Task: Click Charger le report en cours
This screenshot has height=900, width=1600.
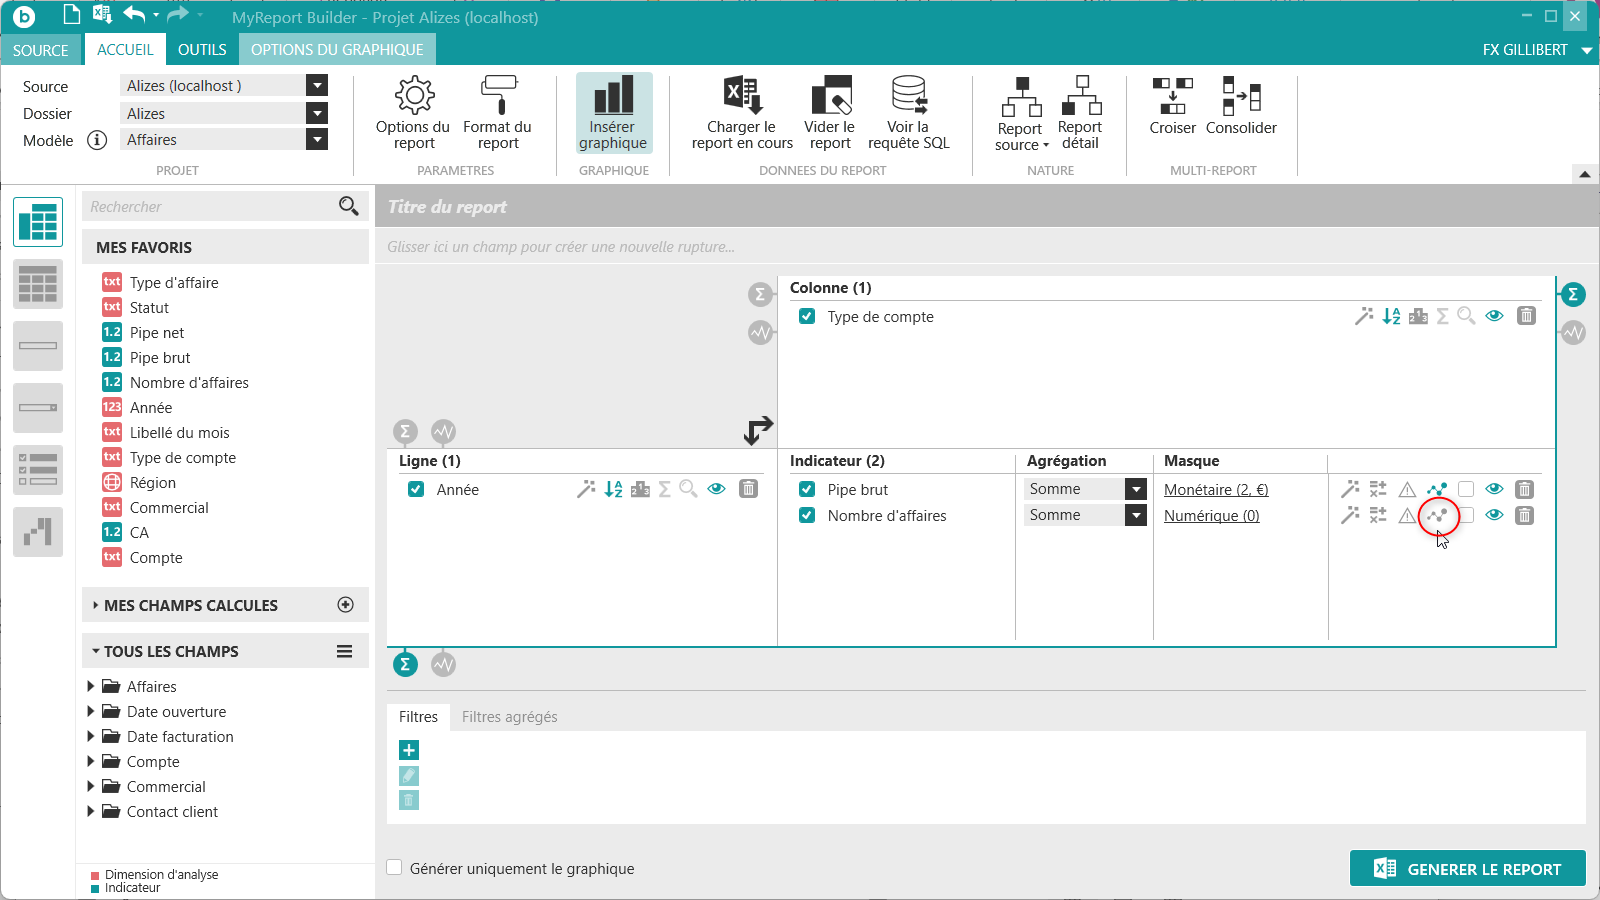Action: point(742,96)
